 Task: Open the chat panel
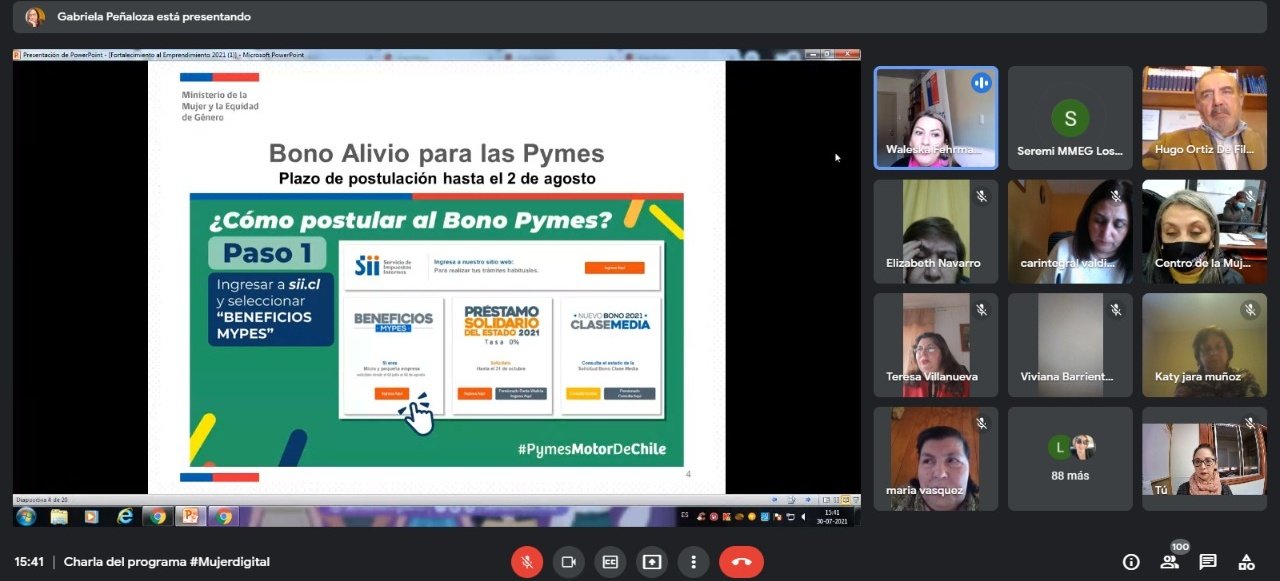click(1208, 562)
